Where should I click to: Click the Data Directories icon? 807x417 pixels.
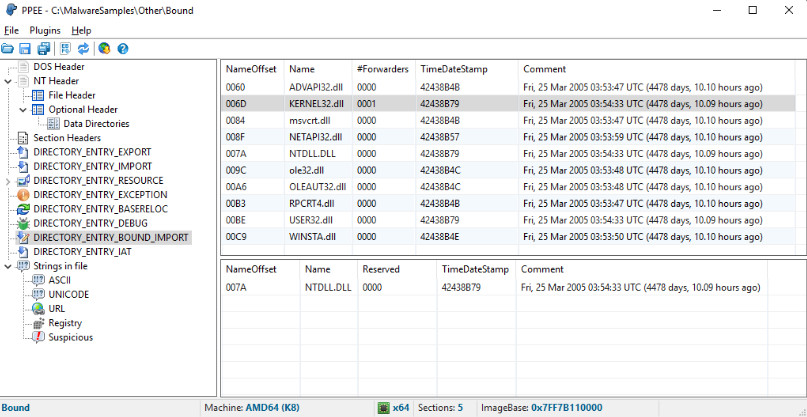click(54, 124)
